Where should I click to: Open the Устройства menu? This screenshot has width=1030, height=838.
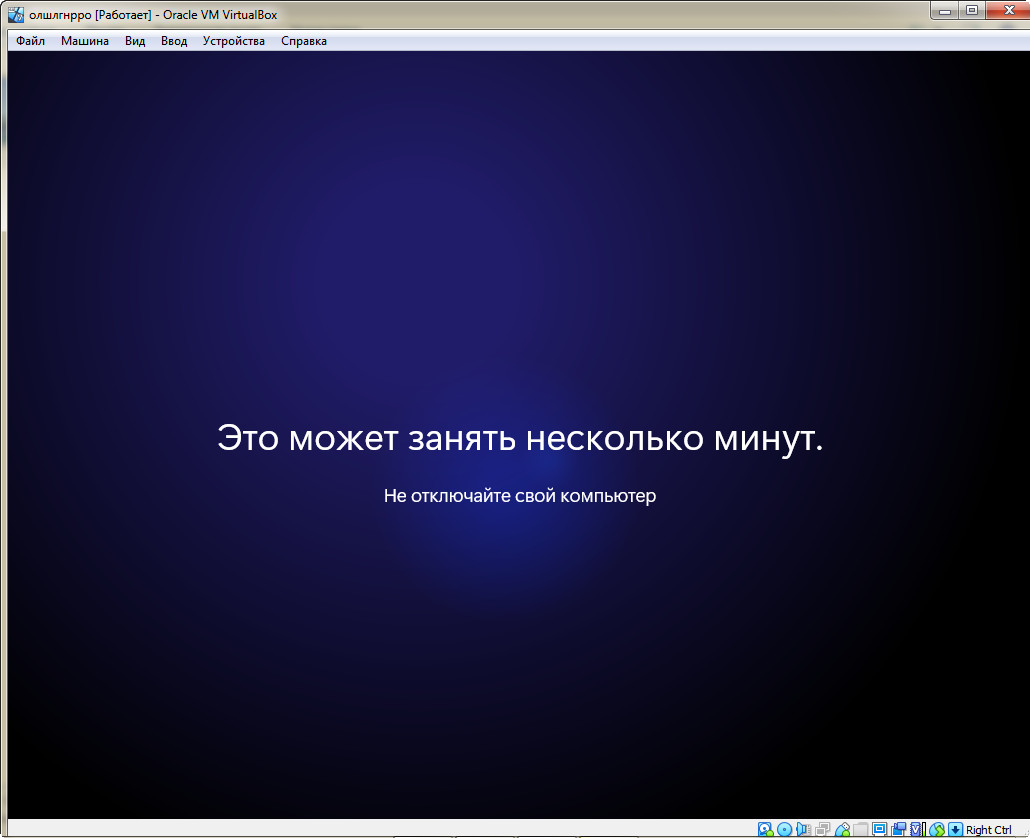(233, 41)
